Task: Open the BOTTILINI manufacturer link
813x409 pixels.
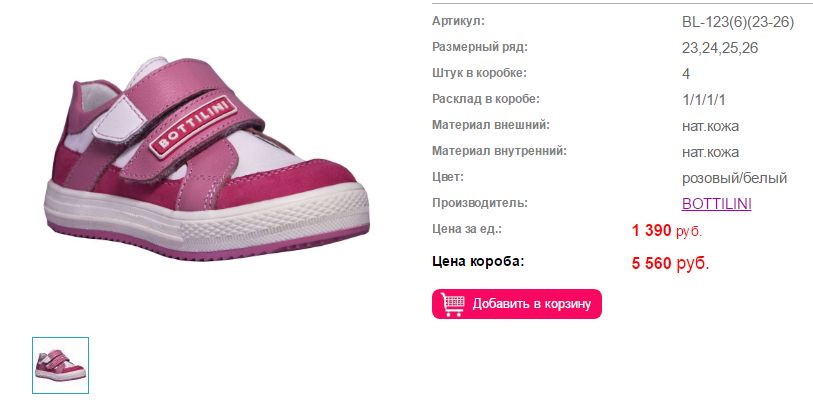Action: (x=717, y=204)
